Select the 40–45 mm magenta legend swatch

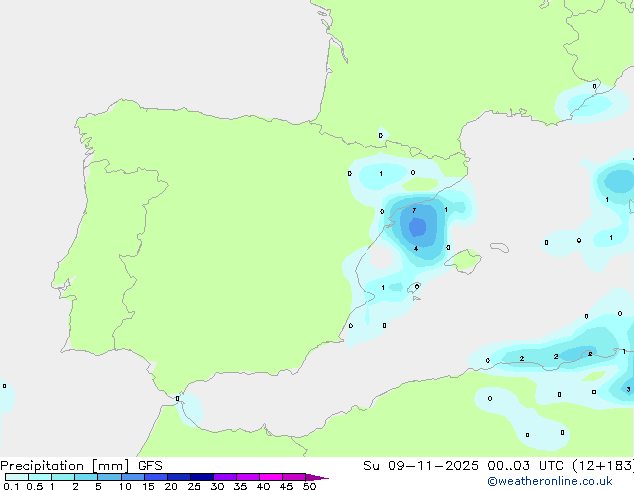click(271, 477)
